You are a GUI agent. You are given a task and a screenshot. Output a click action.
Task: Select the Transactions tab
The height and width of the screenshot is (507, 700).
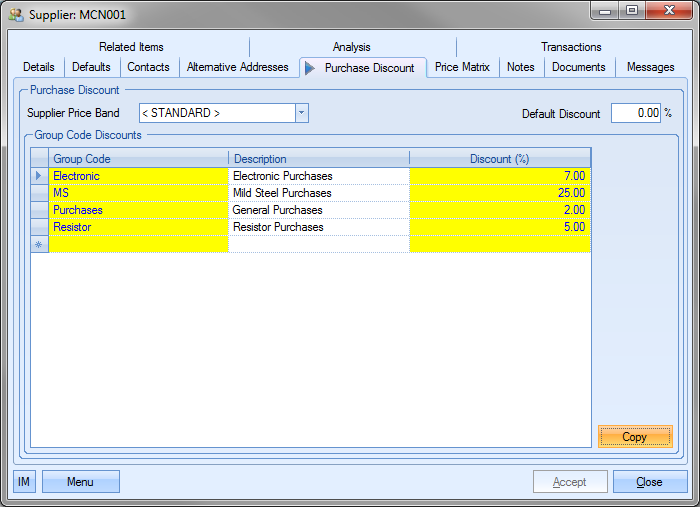pyautogui.click(x=571, y=47)
